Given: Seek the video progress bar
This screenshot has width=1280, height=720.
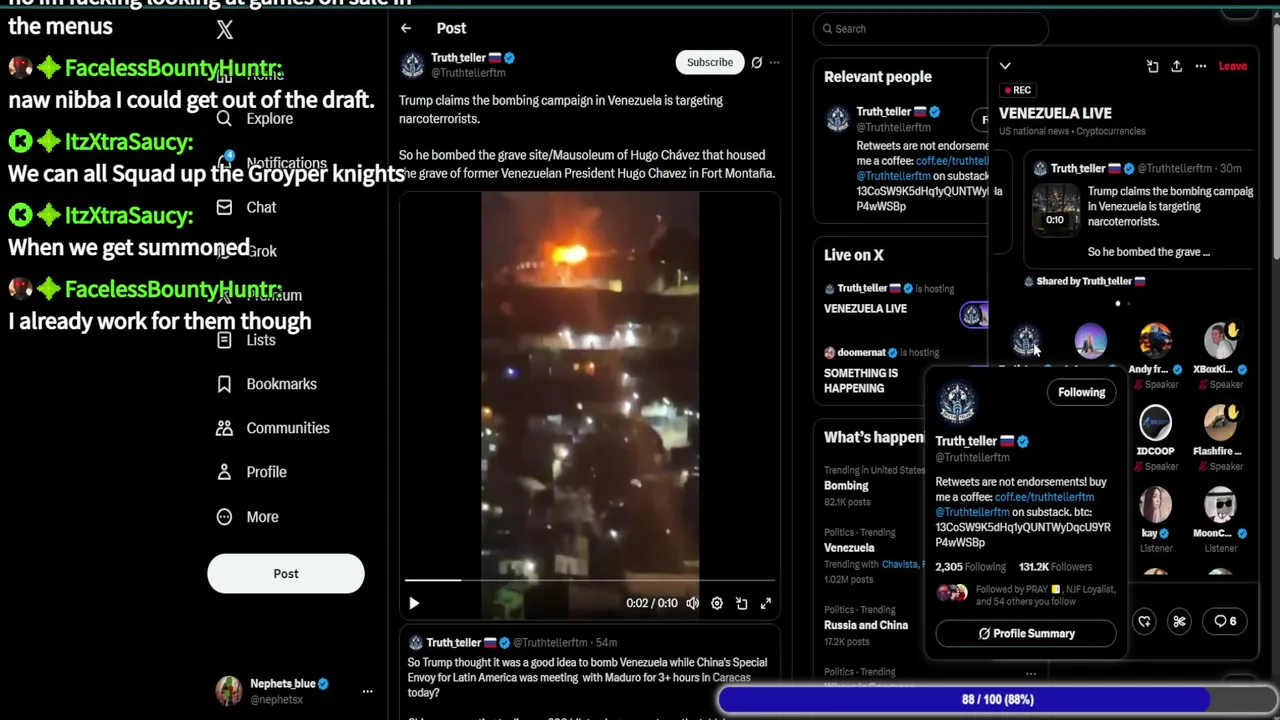Looking at the screenshot, I should [x=590, y=580].
